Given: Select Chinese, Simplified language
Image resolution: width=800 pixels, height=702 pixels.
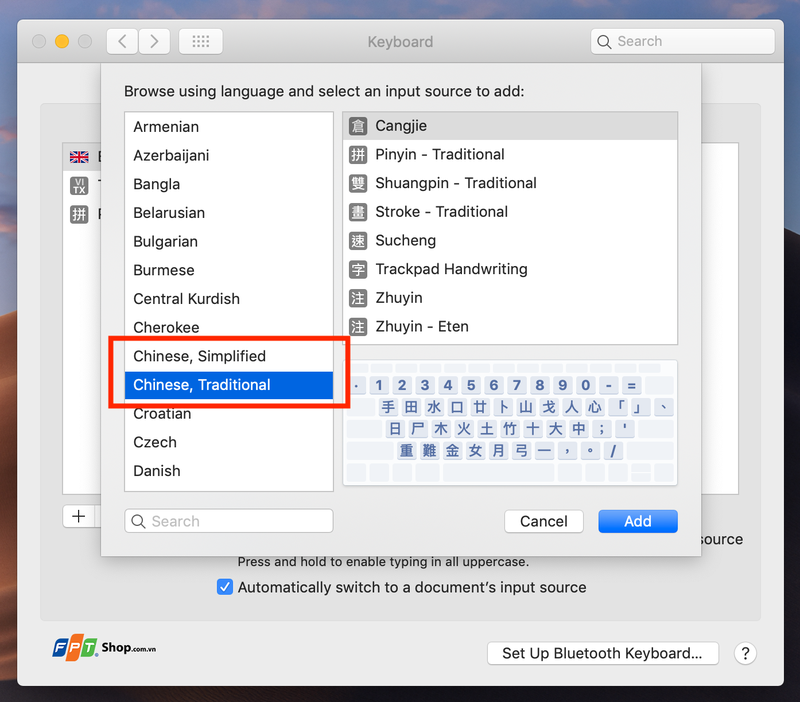Looking at the screenshot, I should pyautogui.click(x=229, y=356).
